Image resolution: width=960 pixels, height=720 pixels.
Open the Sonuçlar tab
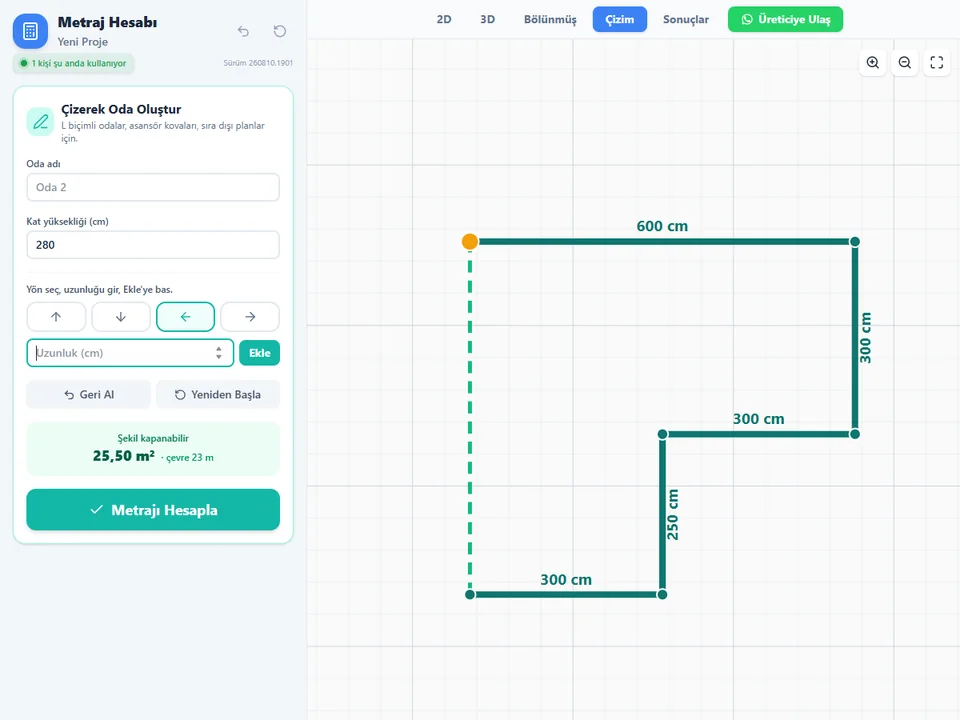pyautogui.click(x=686, y=20)
